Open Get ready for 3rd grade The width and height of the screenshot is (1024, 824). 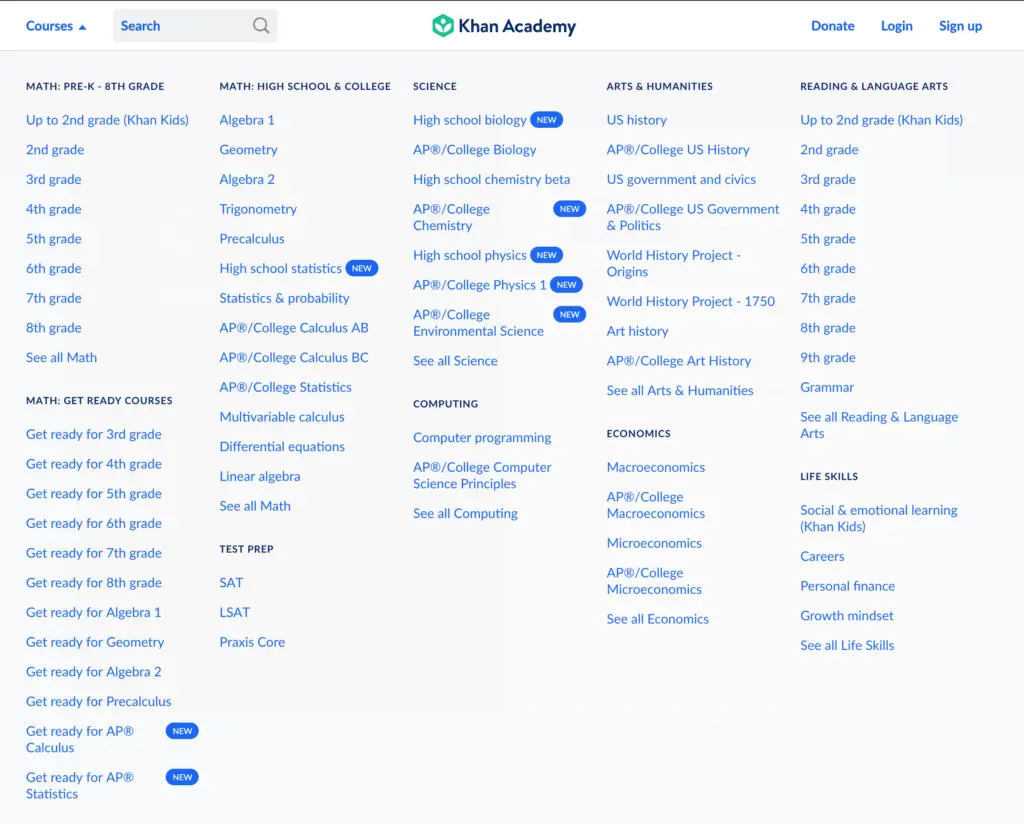coord(93,434)
